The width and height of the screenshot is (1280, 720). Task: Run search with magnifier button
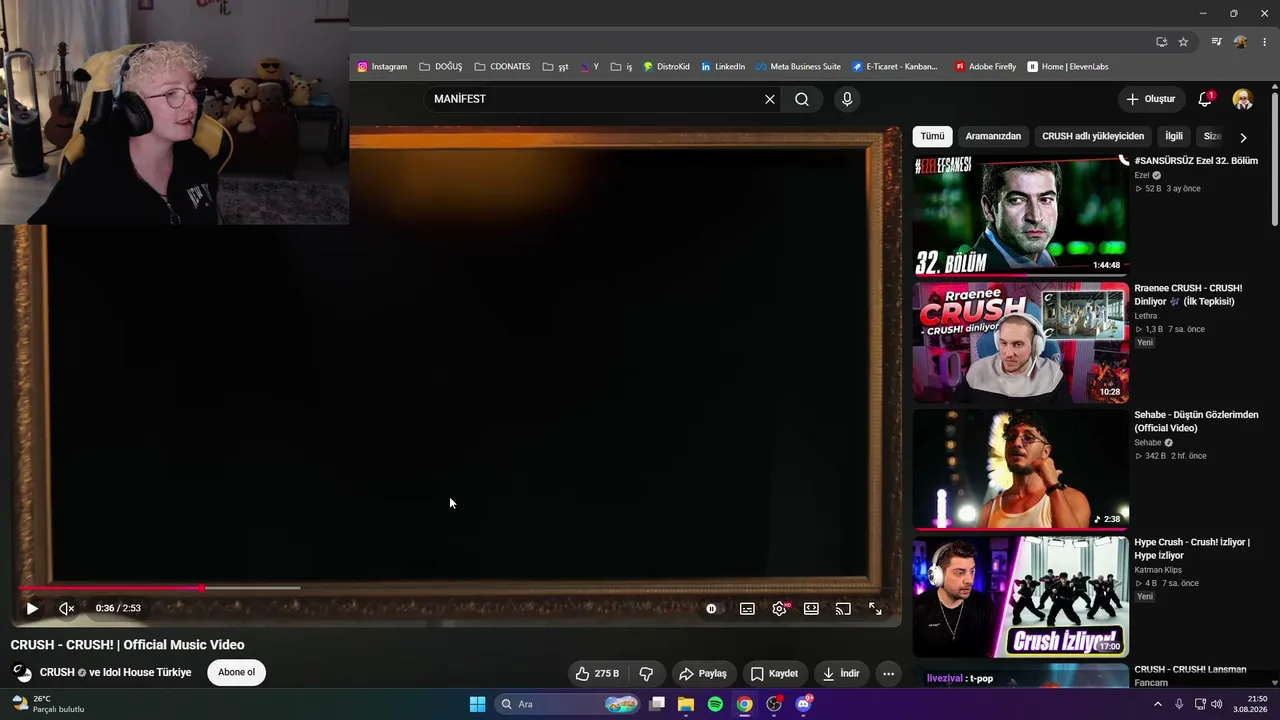802,99
